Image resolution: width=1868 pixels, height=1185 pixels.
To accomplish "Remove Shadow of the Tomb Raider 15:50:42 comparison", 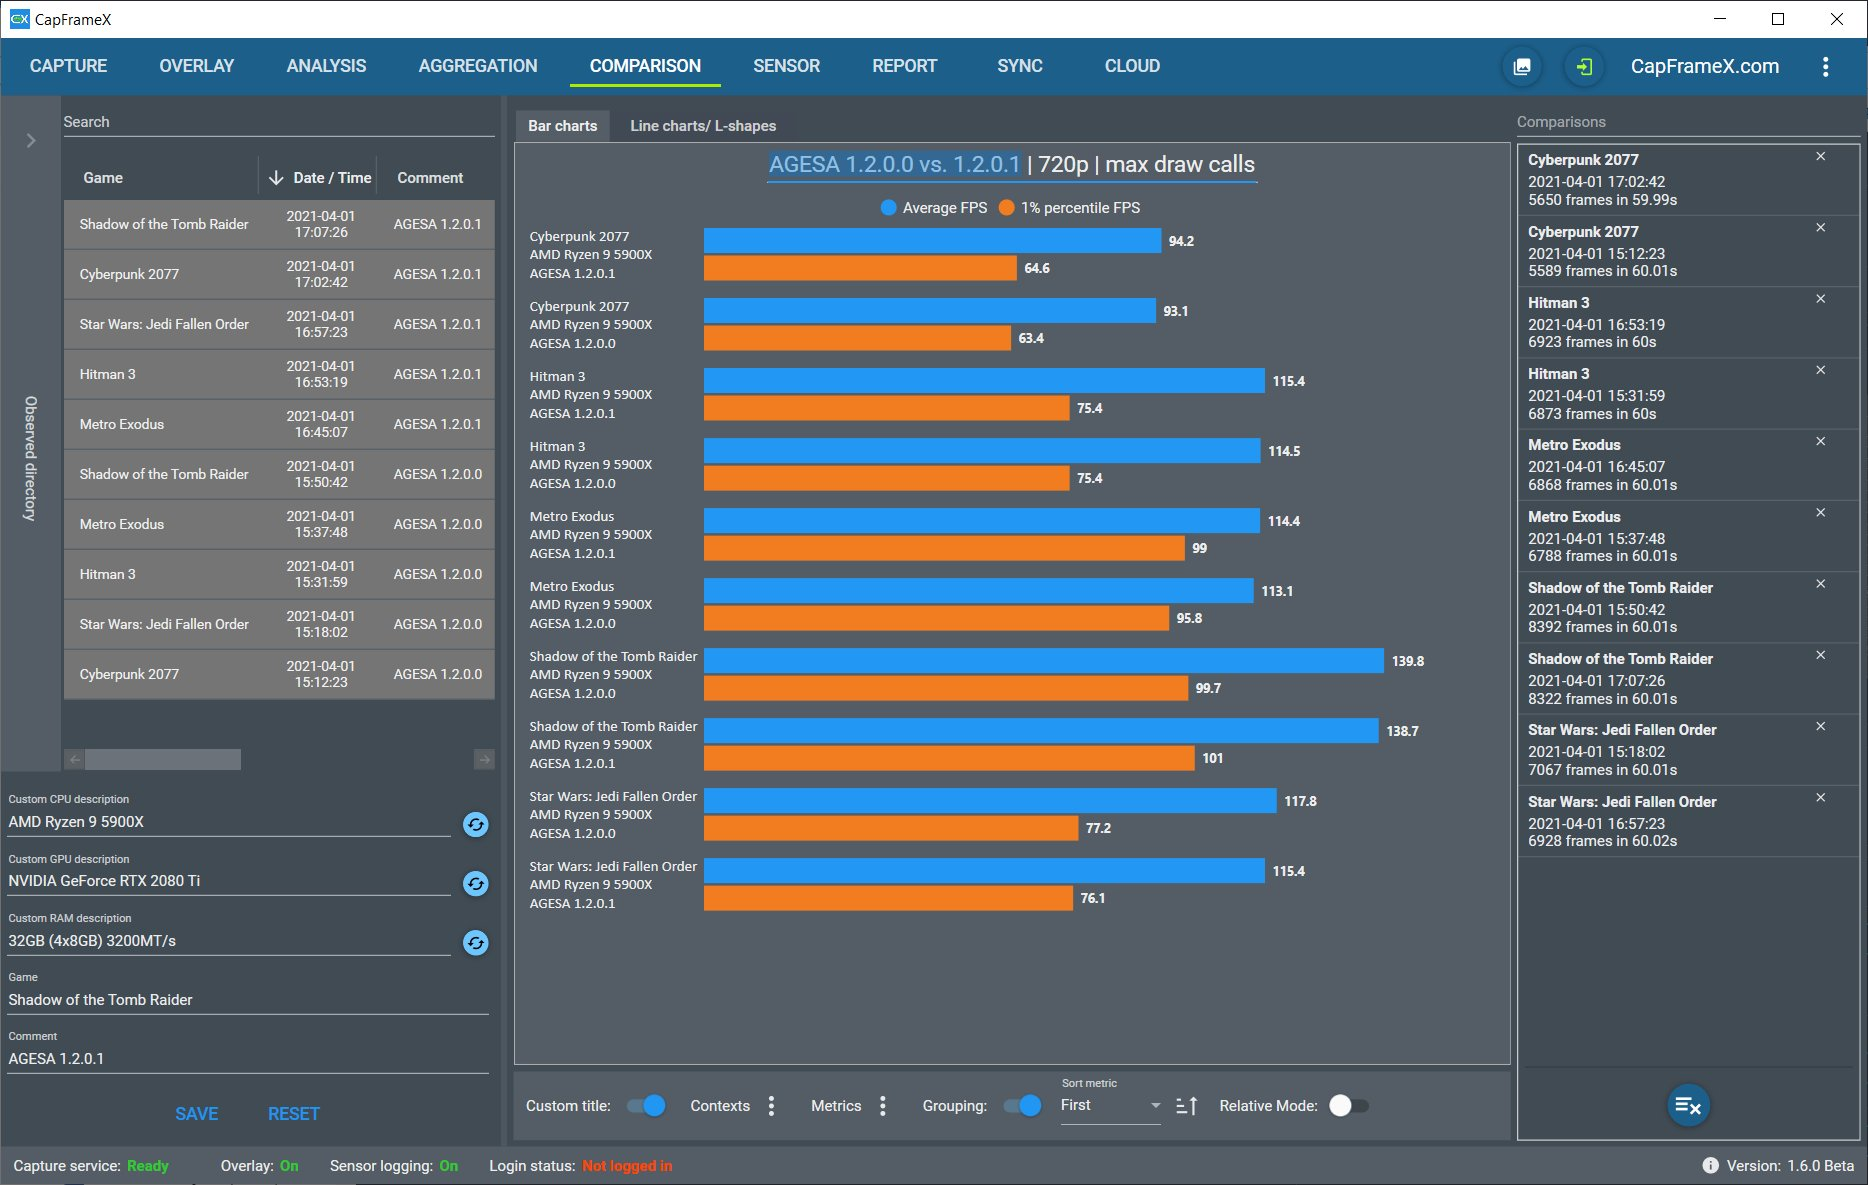I will coord(1821,584).
